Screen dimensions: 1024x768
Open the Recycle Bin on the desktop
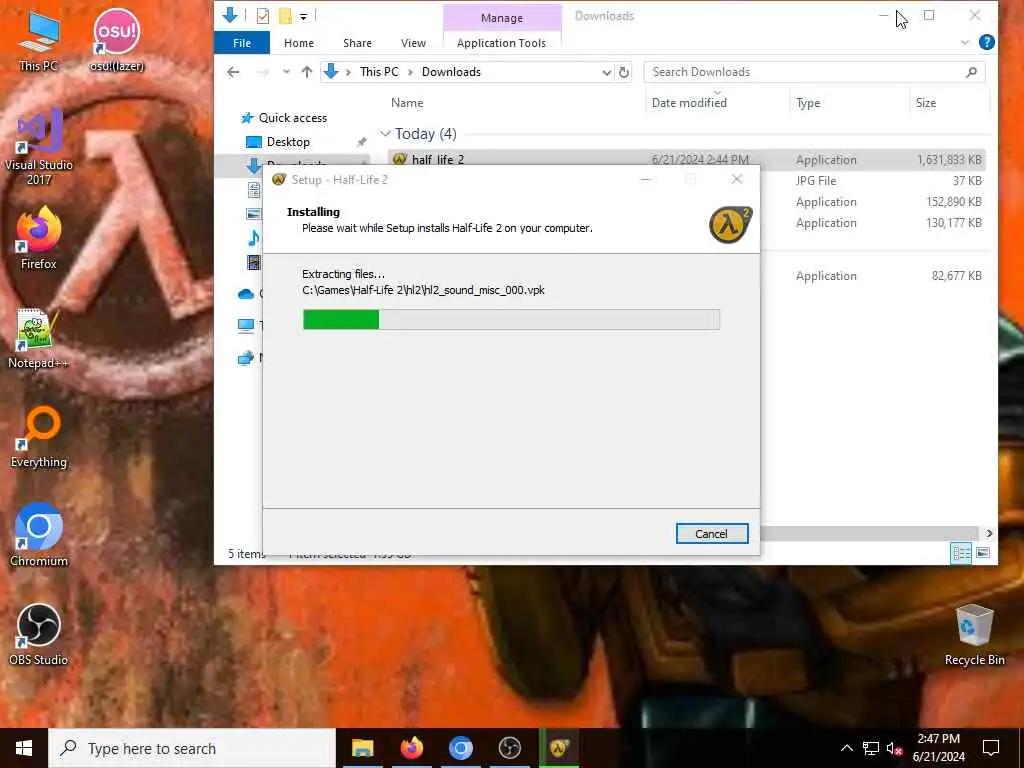tap(974, 635)
